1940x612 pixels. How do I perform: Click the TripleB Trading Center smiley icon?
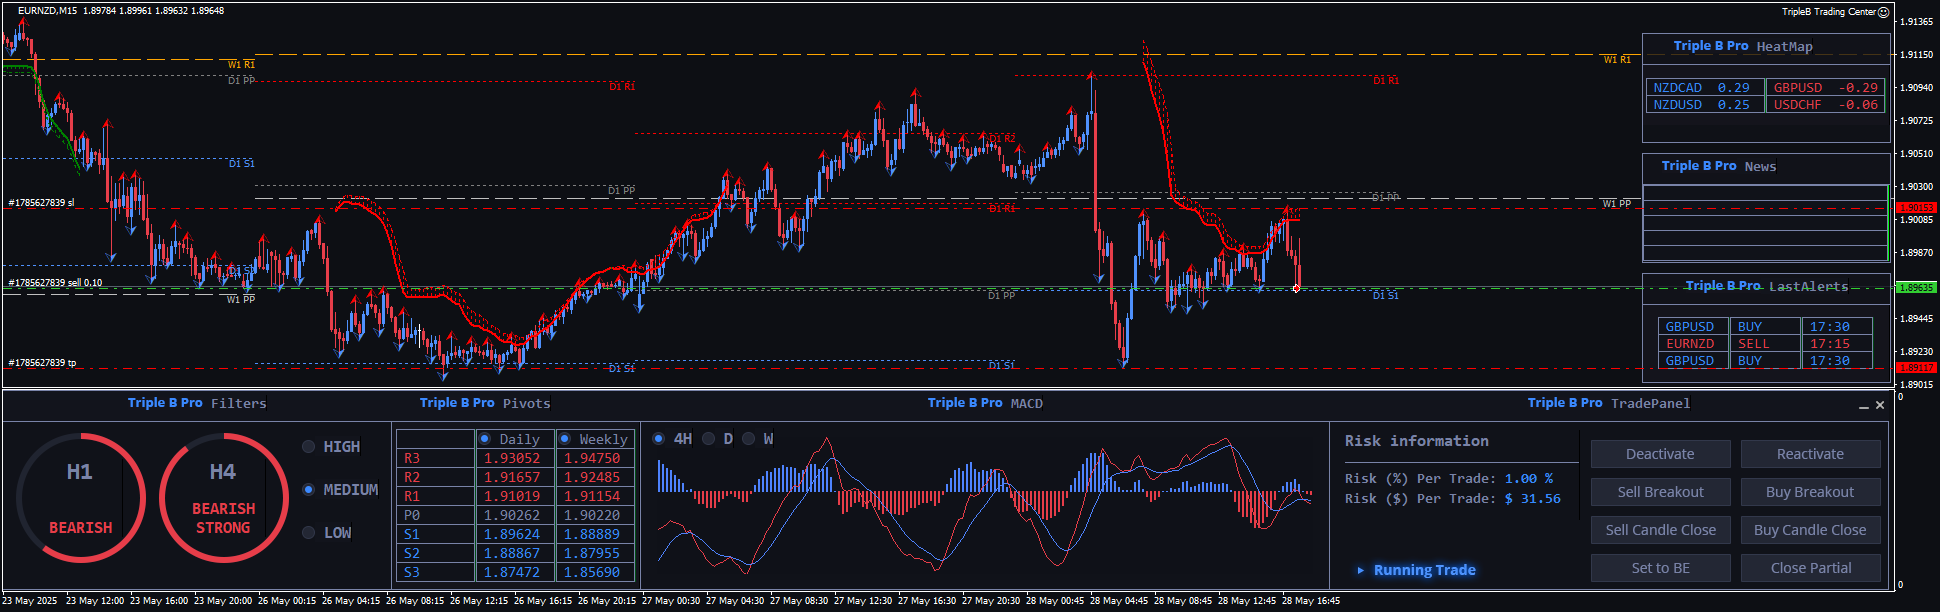tap(1883, 12)
